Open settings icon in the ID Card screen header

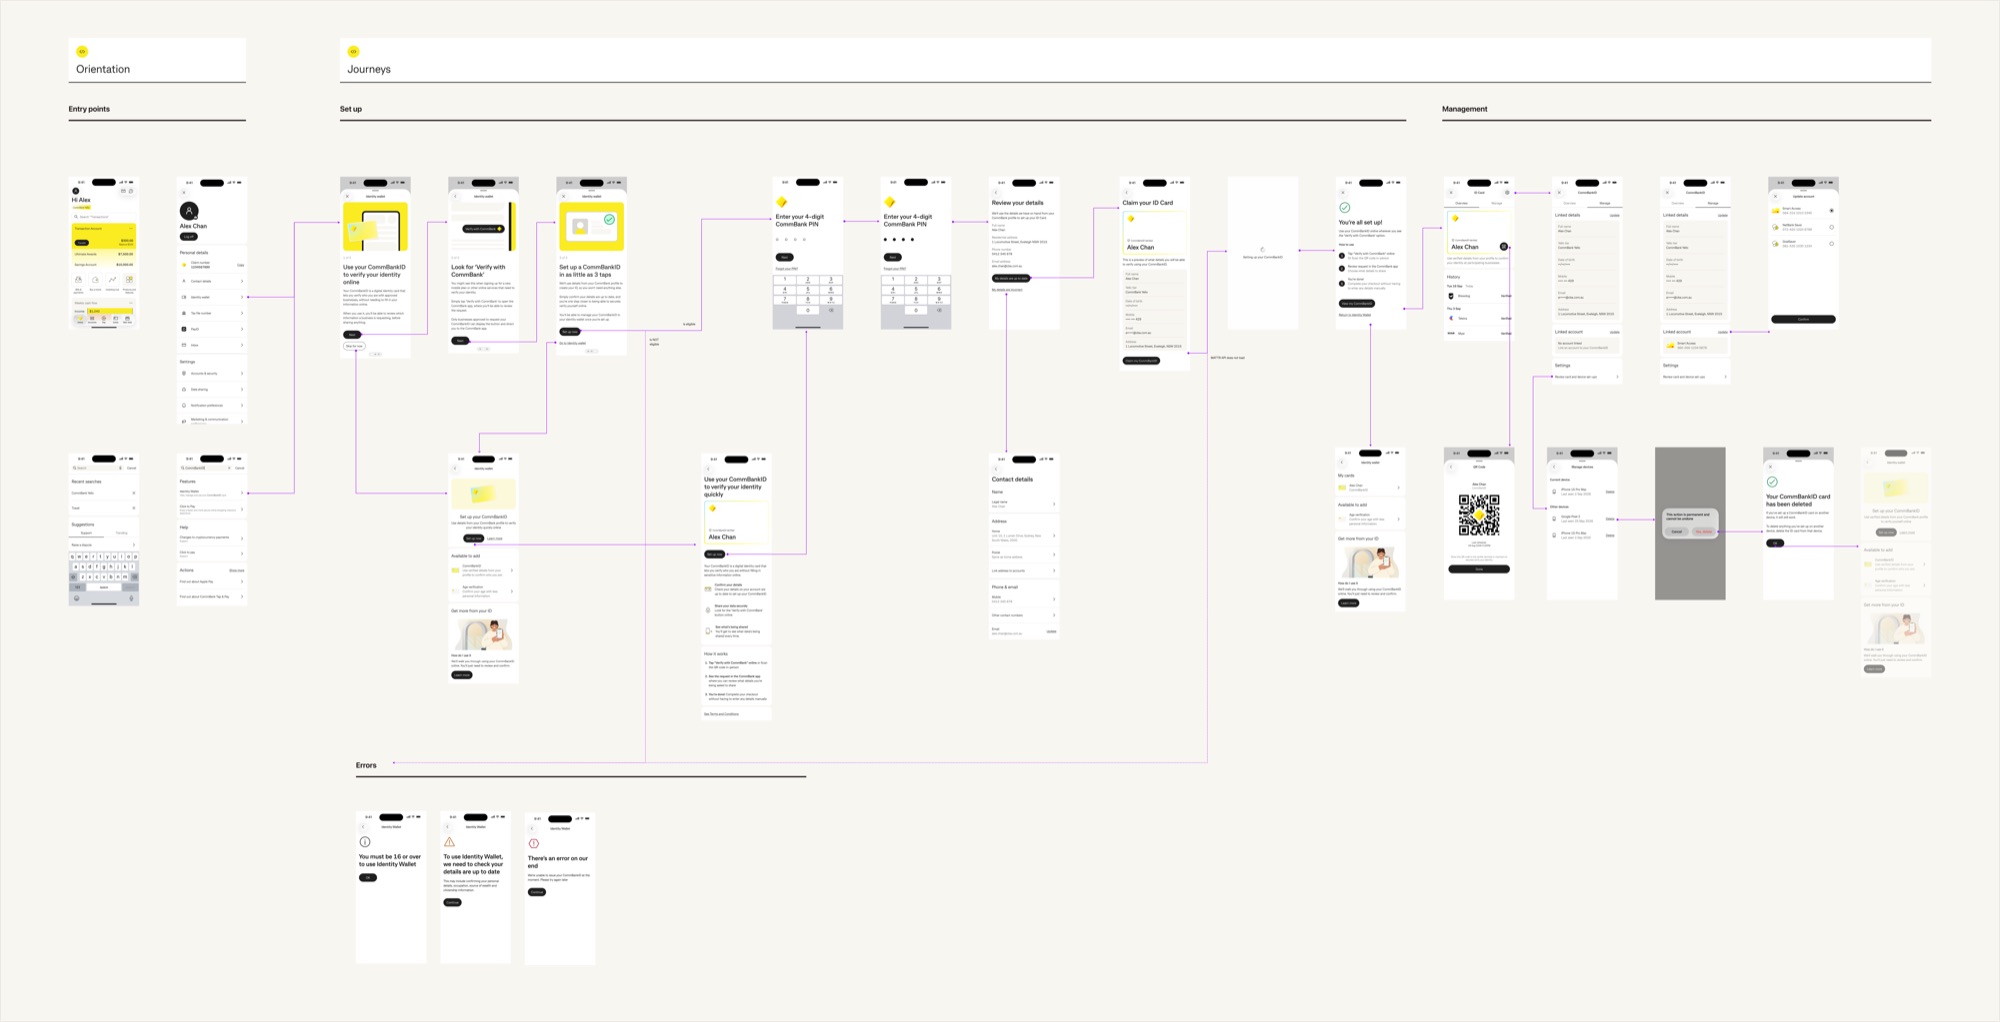[1507, 192]
